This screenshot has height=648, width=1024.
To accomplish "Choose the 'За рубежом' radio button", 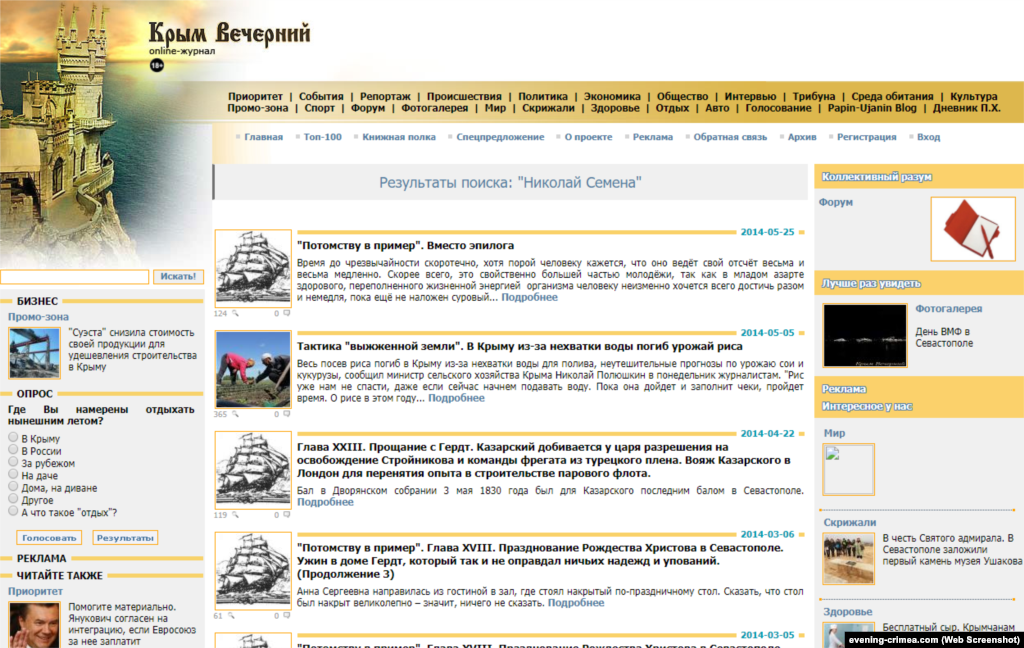I will 14,463.
